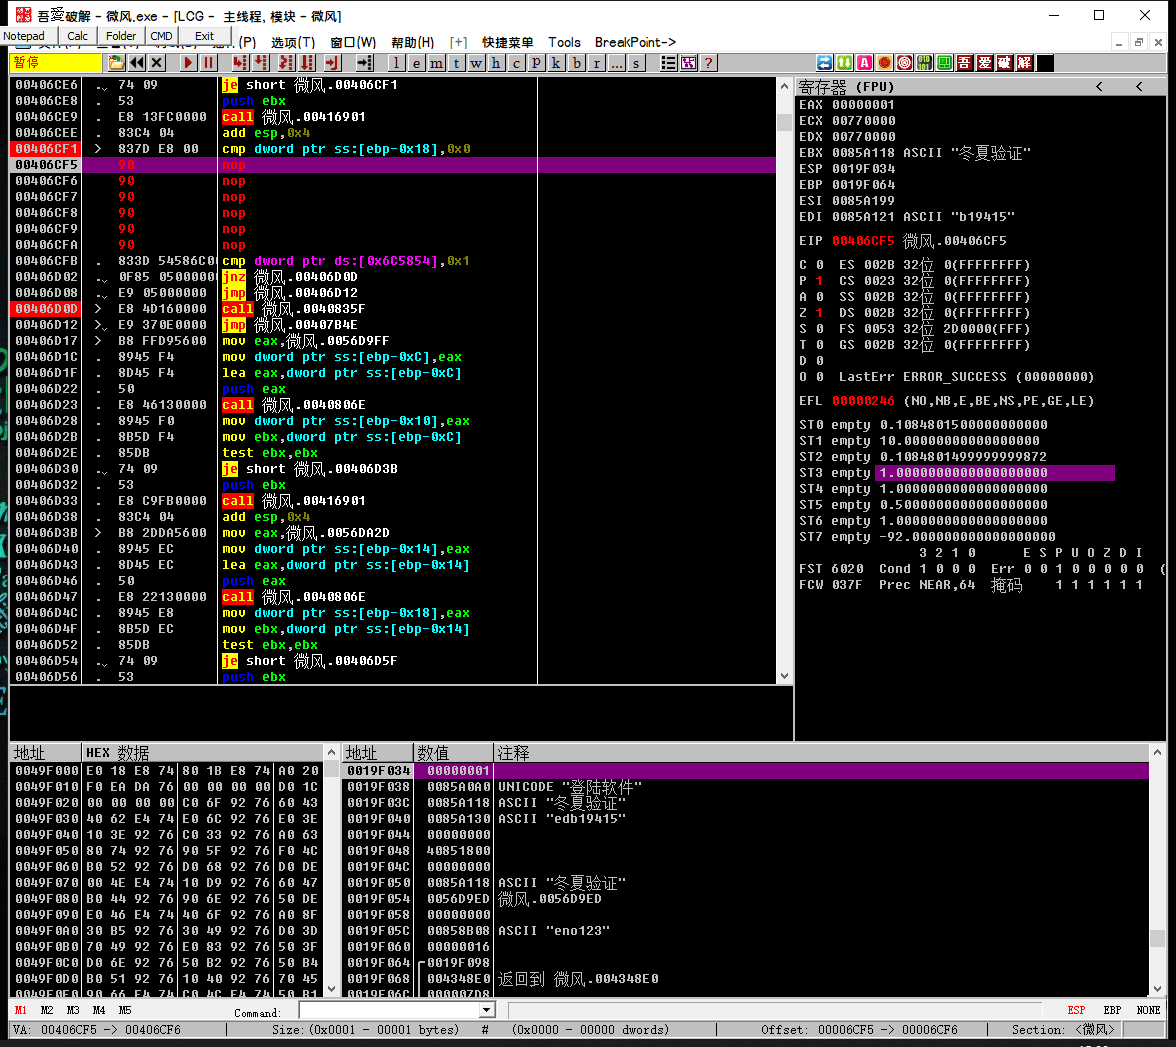The height and width of the screenshot is (1047, 1176).
Task: Click the list options toolbar icon
Action: (668, 63)
